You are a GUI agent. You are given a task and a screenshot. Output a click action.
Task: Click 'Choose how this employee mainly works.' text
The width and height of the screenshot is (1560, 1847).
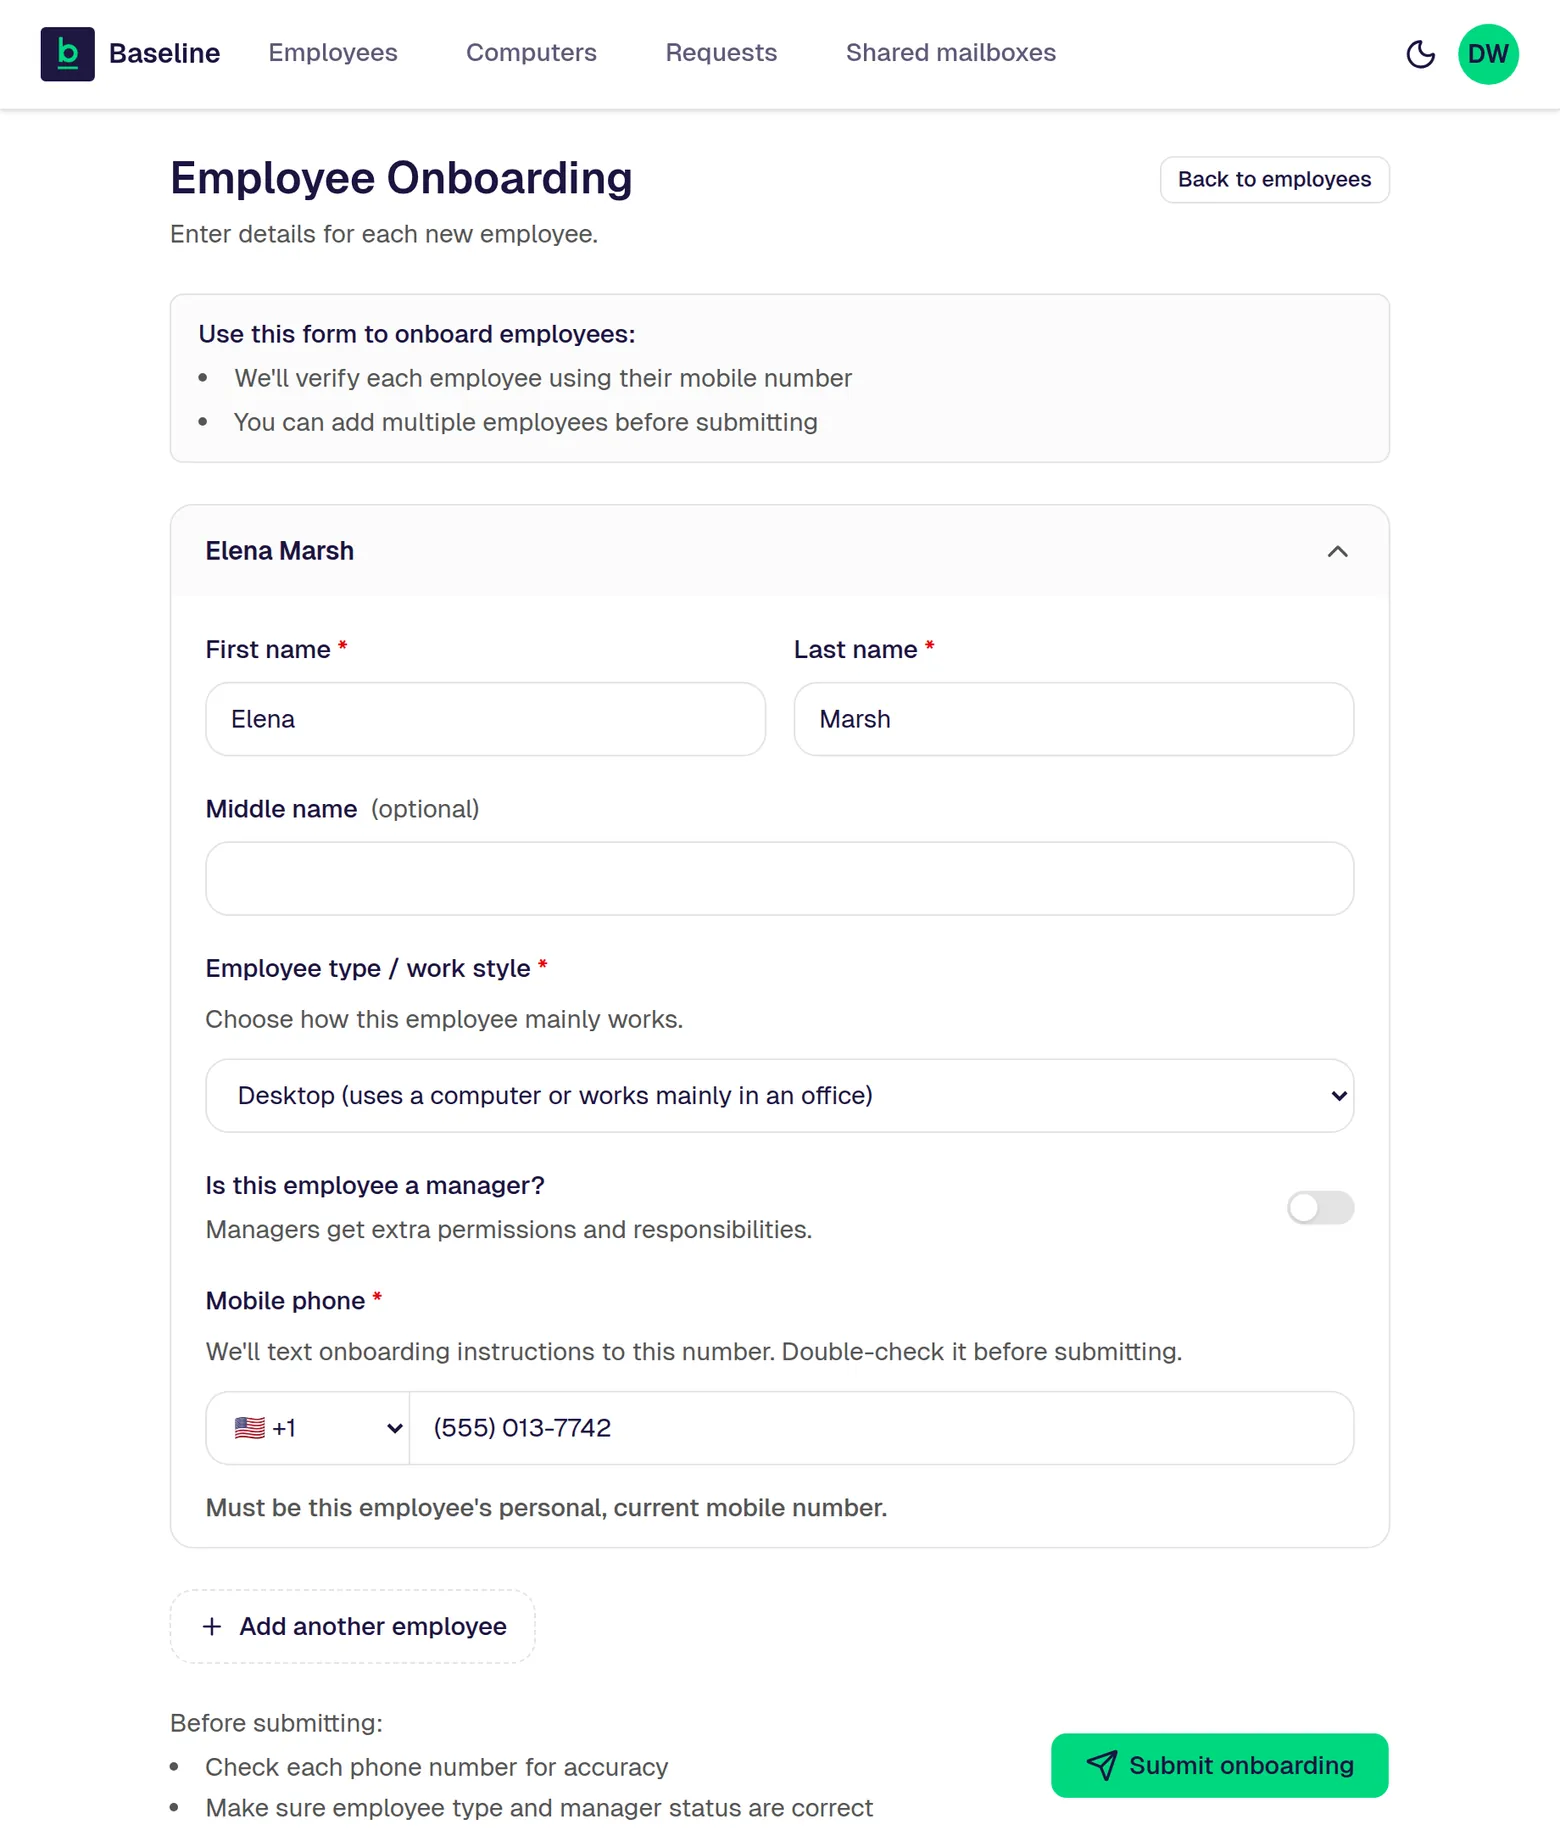coord(444,1019)
